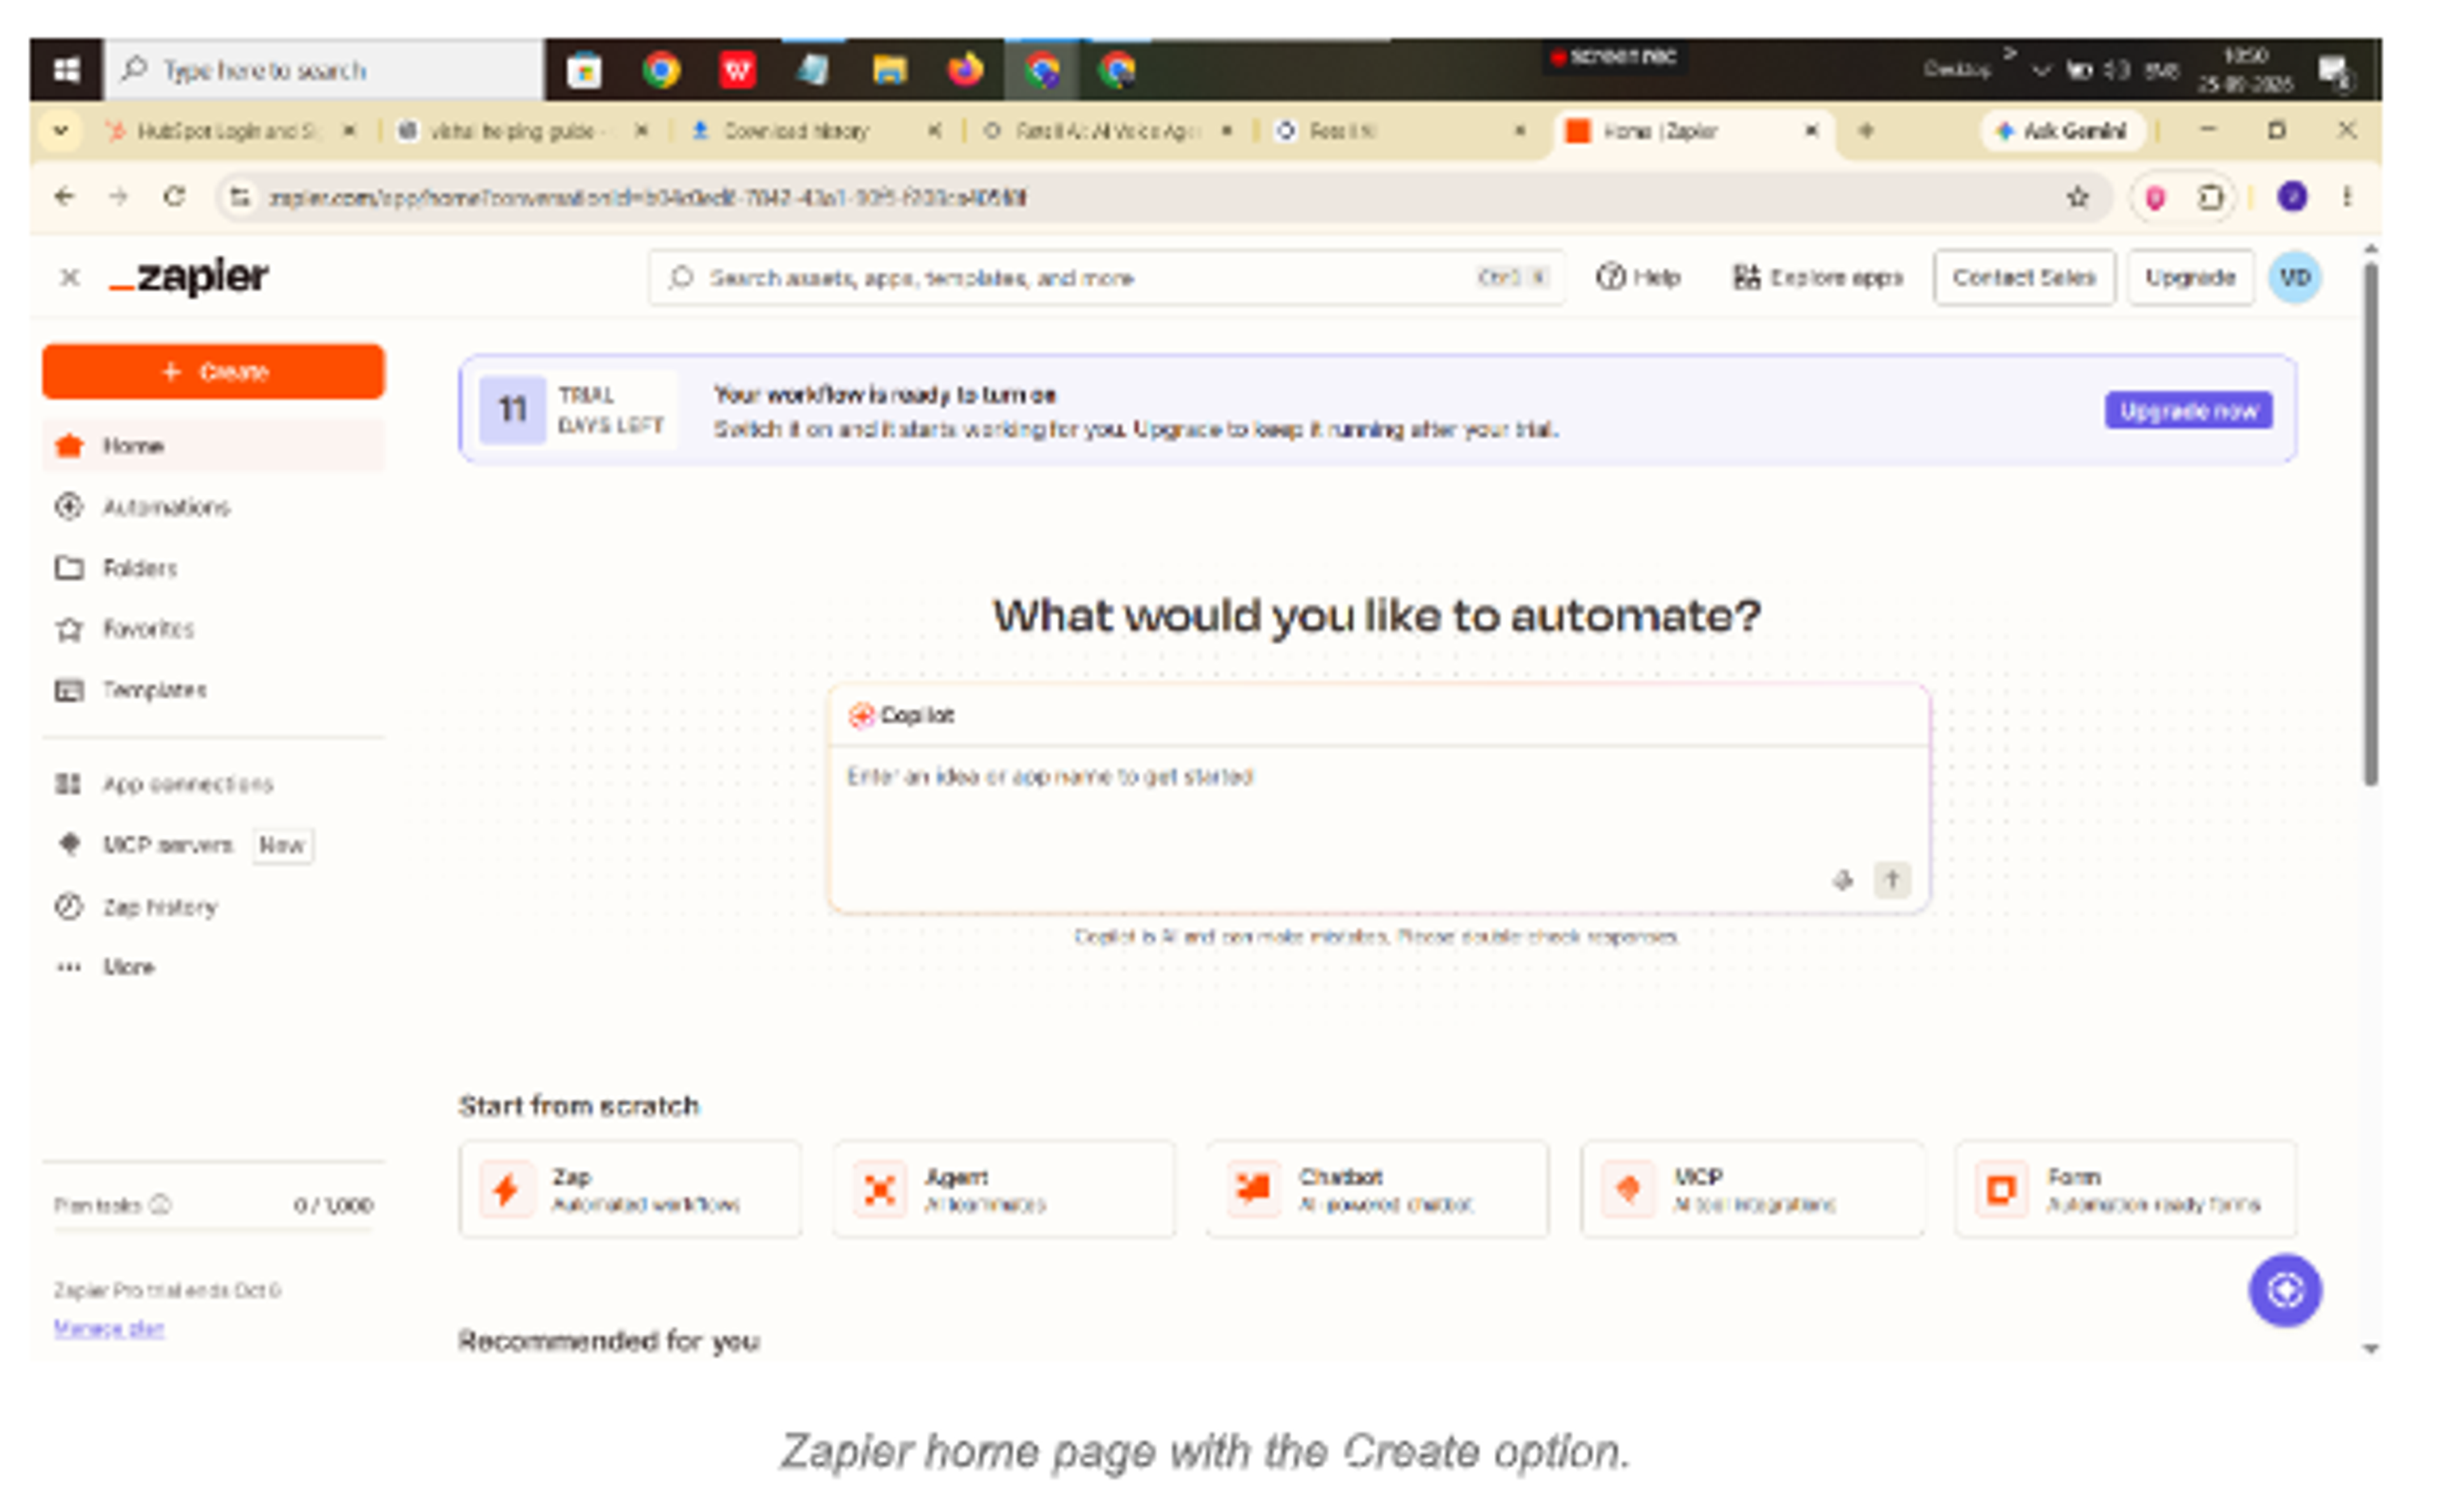Open Home in the Zapier sidebar

point(213,446)
